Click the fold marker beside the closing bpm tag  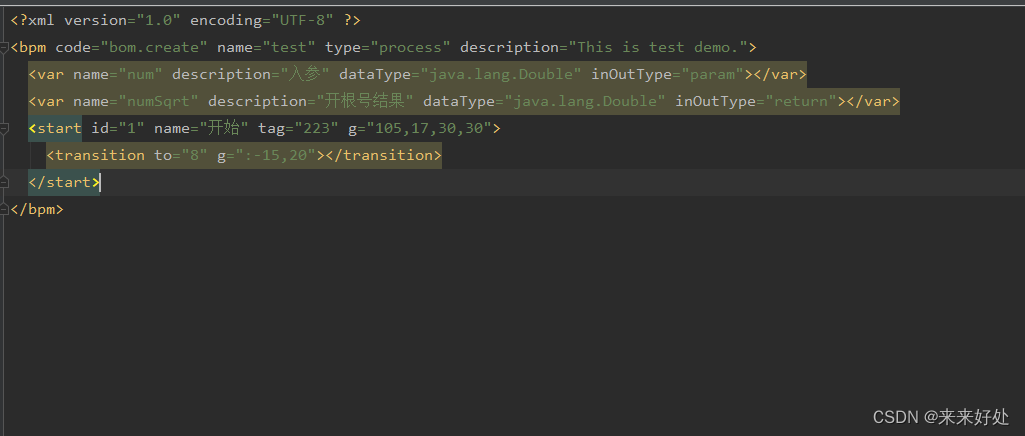click(x=4, y=209)
